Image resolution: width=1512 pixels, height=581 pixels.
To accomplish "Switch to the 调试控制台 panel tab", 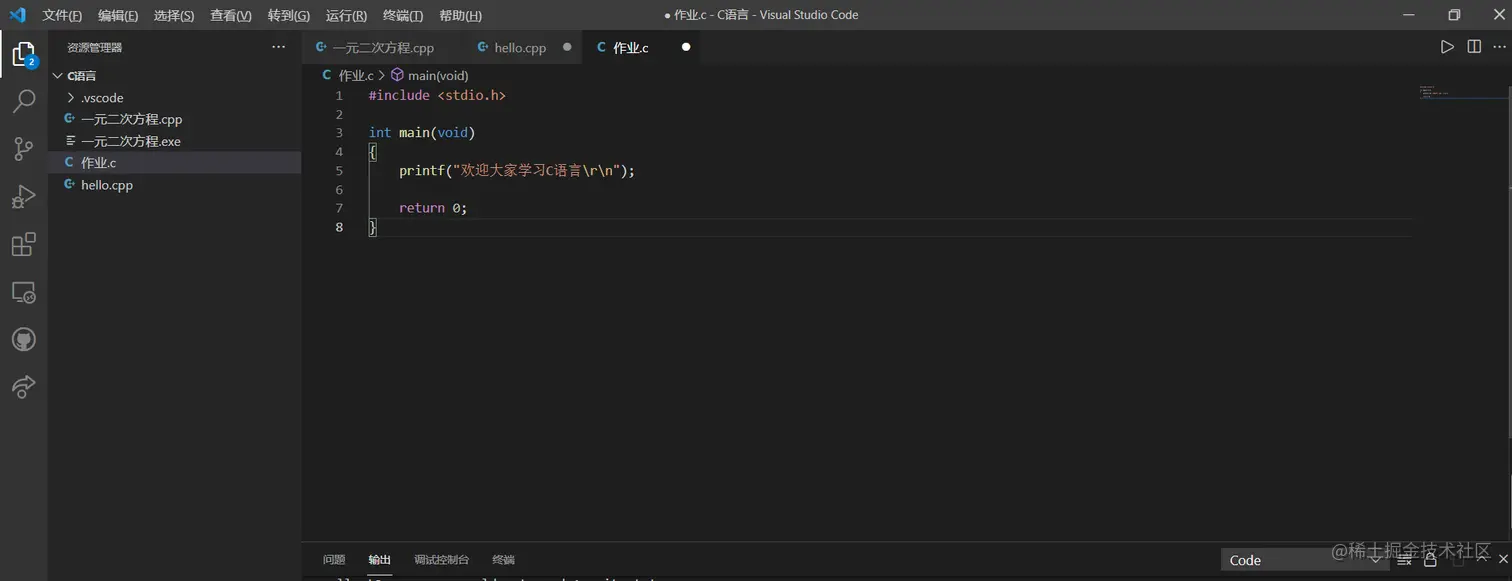I will [x=441, y=560].
